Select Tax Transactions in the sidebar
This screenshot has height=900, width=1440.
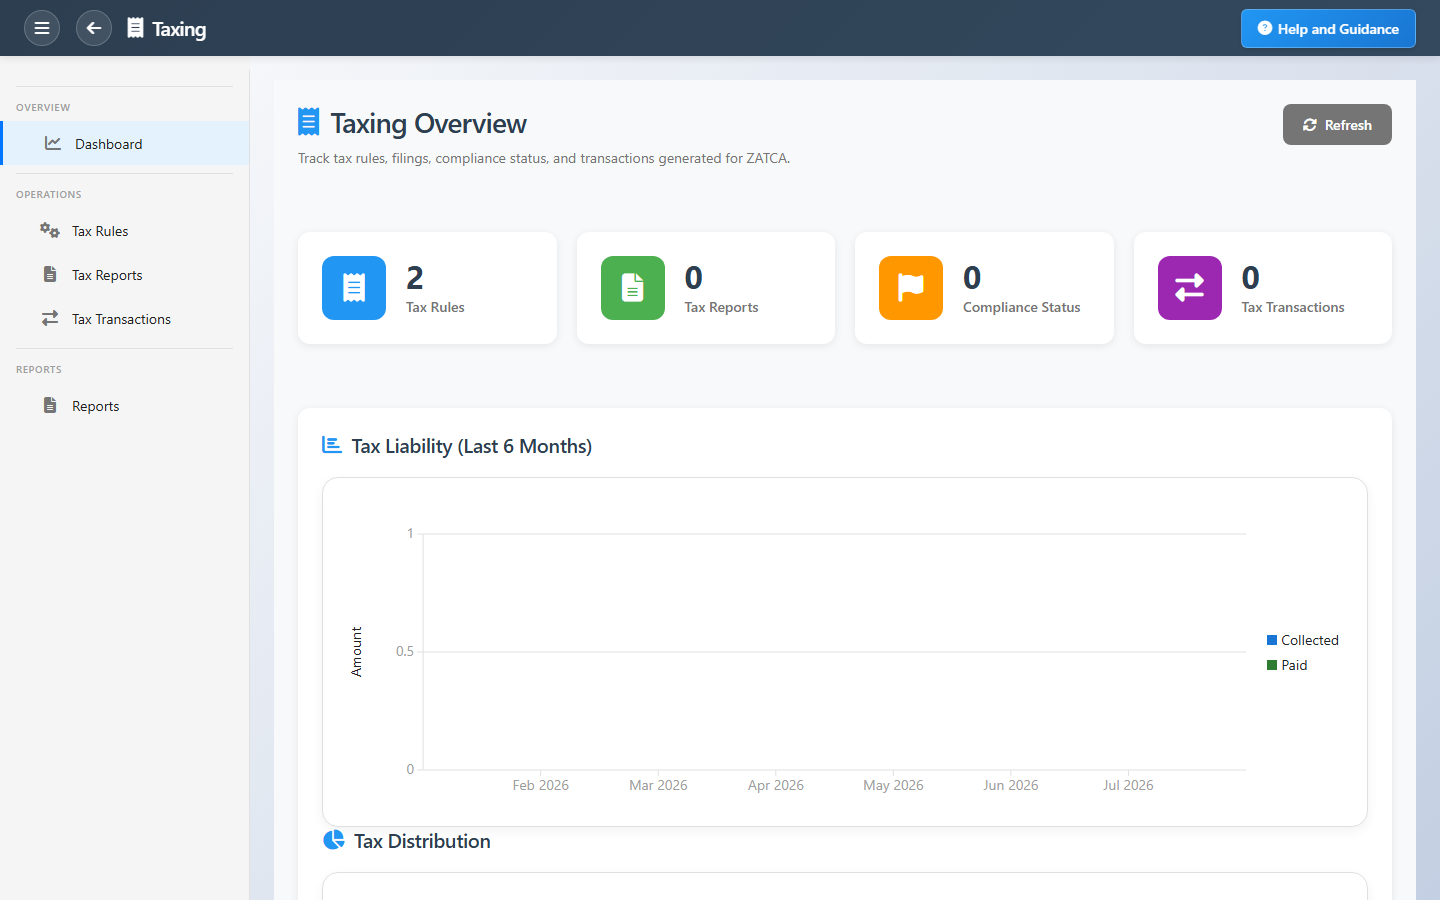click(125, 319)
